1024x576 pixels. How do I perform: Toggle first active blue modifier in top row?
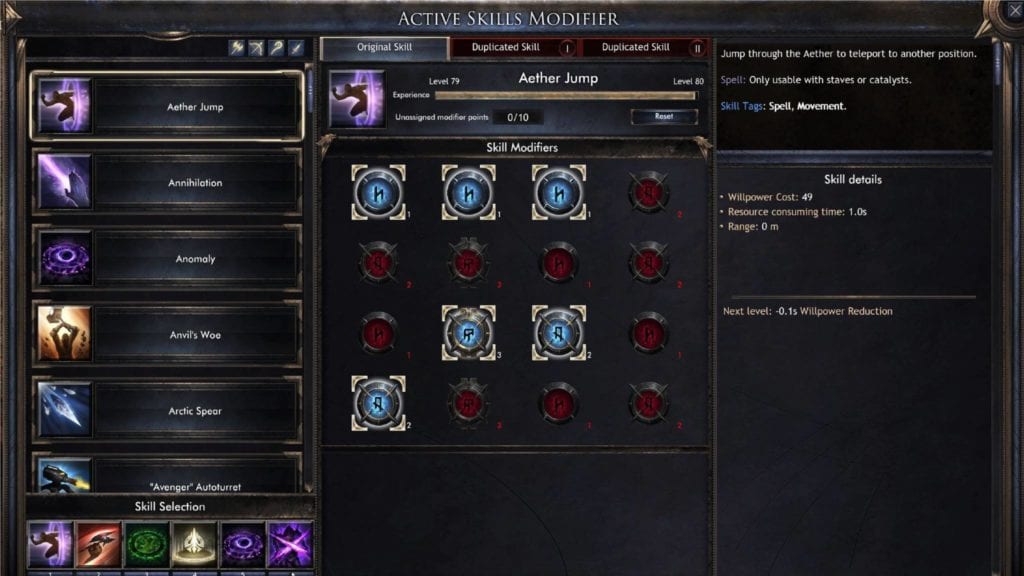[378, 193]
